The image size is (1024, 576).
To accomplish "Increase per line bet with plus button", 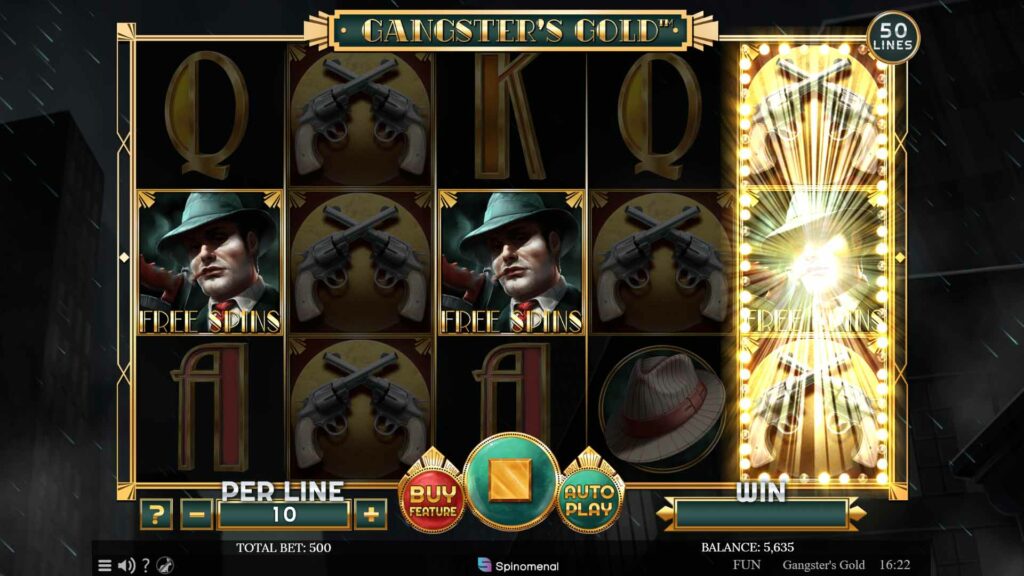I will click(370, 515).
